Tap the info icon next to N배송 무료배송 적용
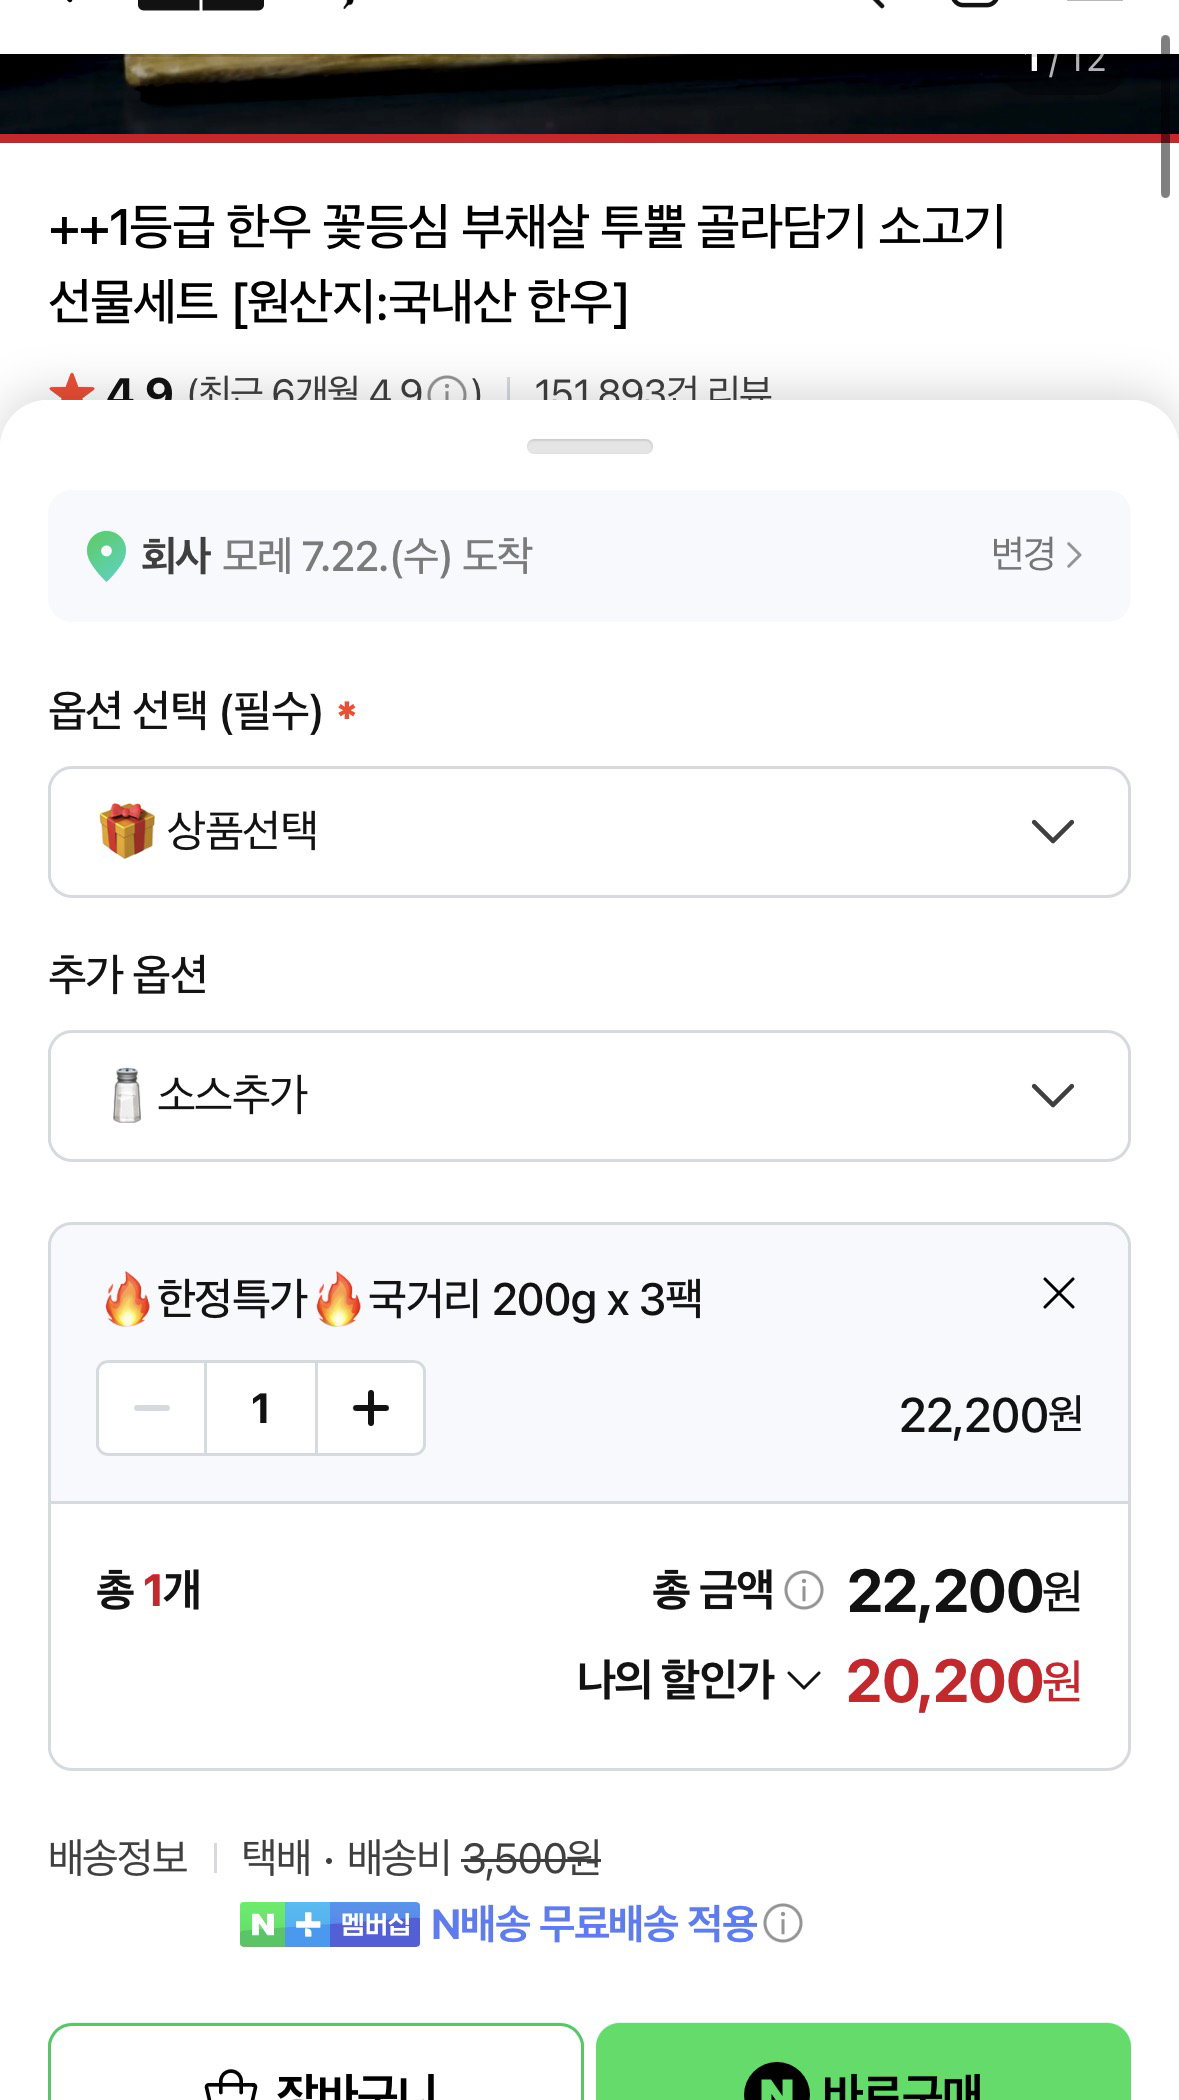This screenshot has width=1179, height=2100. pos(783,1923)
